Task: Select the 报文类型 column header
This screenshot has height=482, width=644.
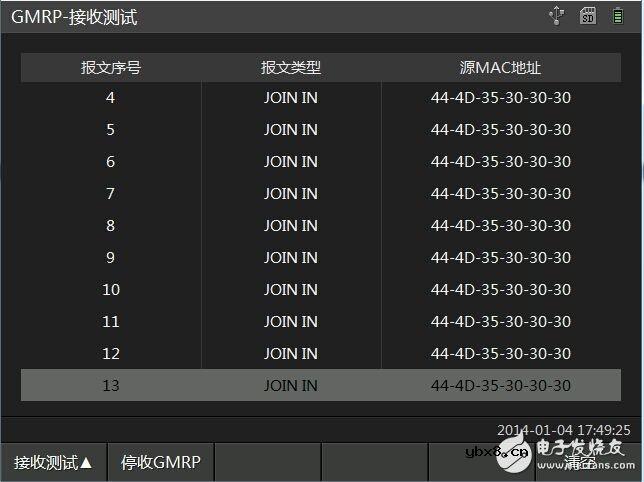Action: click(291, 67)
